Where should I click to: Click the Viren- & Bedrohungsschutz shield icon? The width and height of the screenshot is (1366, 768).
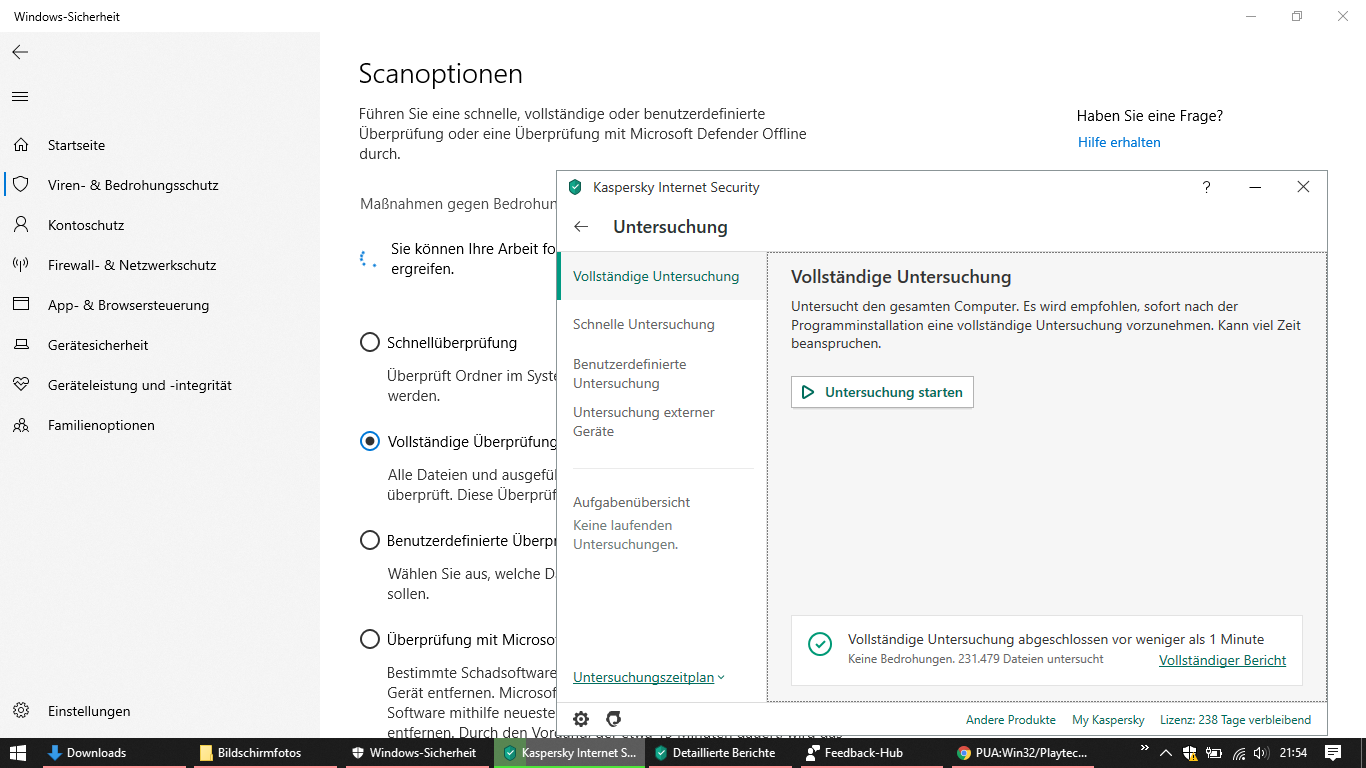pyautogui.click(x=21, y=185)
